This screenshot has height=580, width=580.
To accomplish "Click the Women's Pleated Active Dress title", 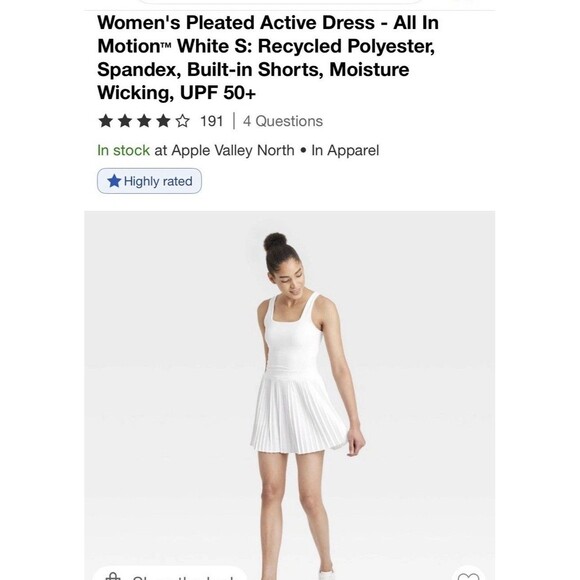I will click(236, 23).
